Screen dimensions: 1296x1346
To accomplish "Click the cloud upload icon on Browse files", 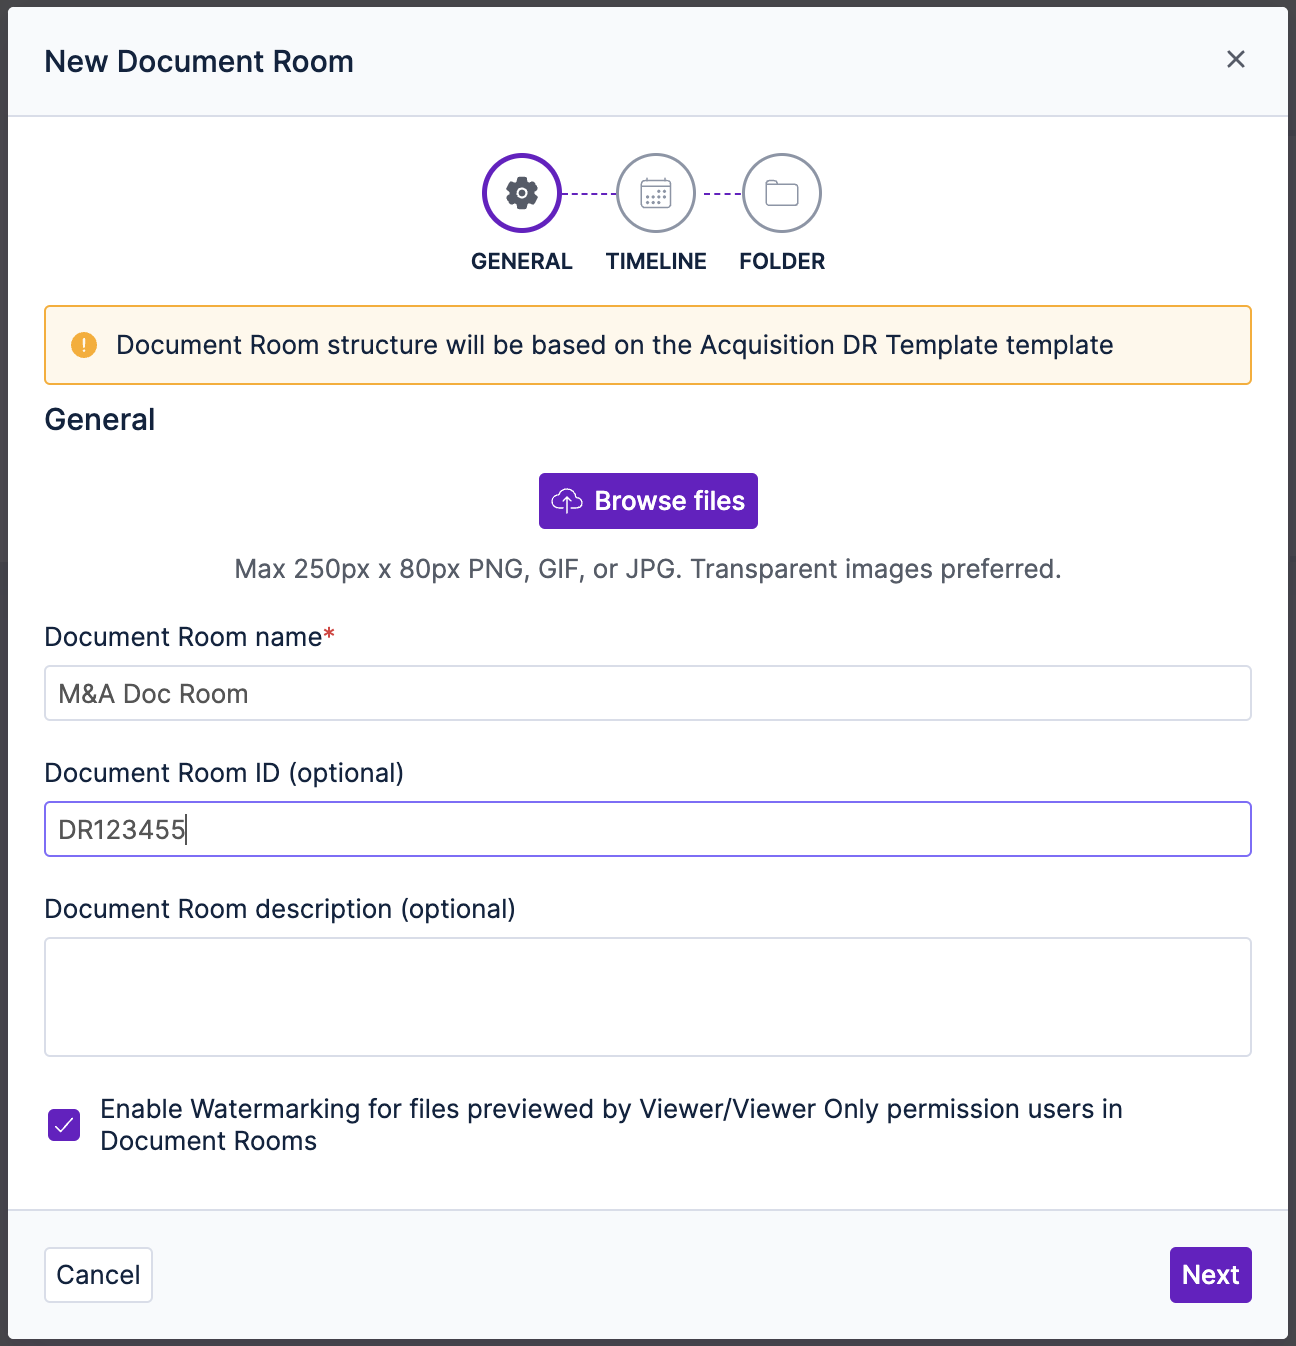I will (567, 500).
